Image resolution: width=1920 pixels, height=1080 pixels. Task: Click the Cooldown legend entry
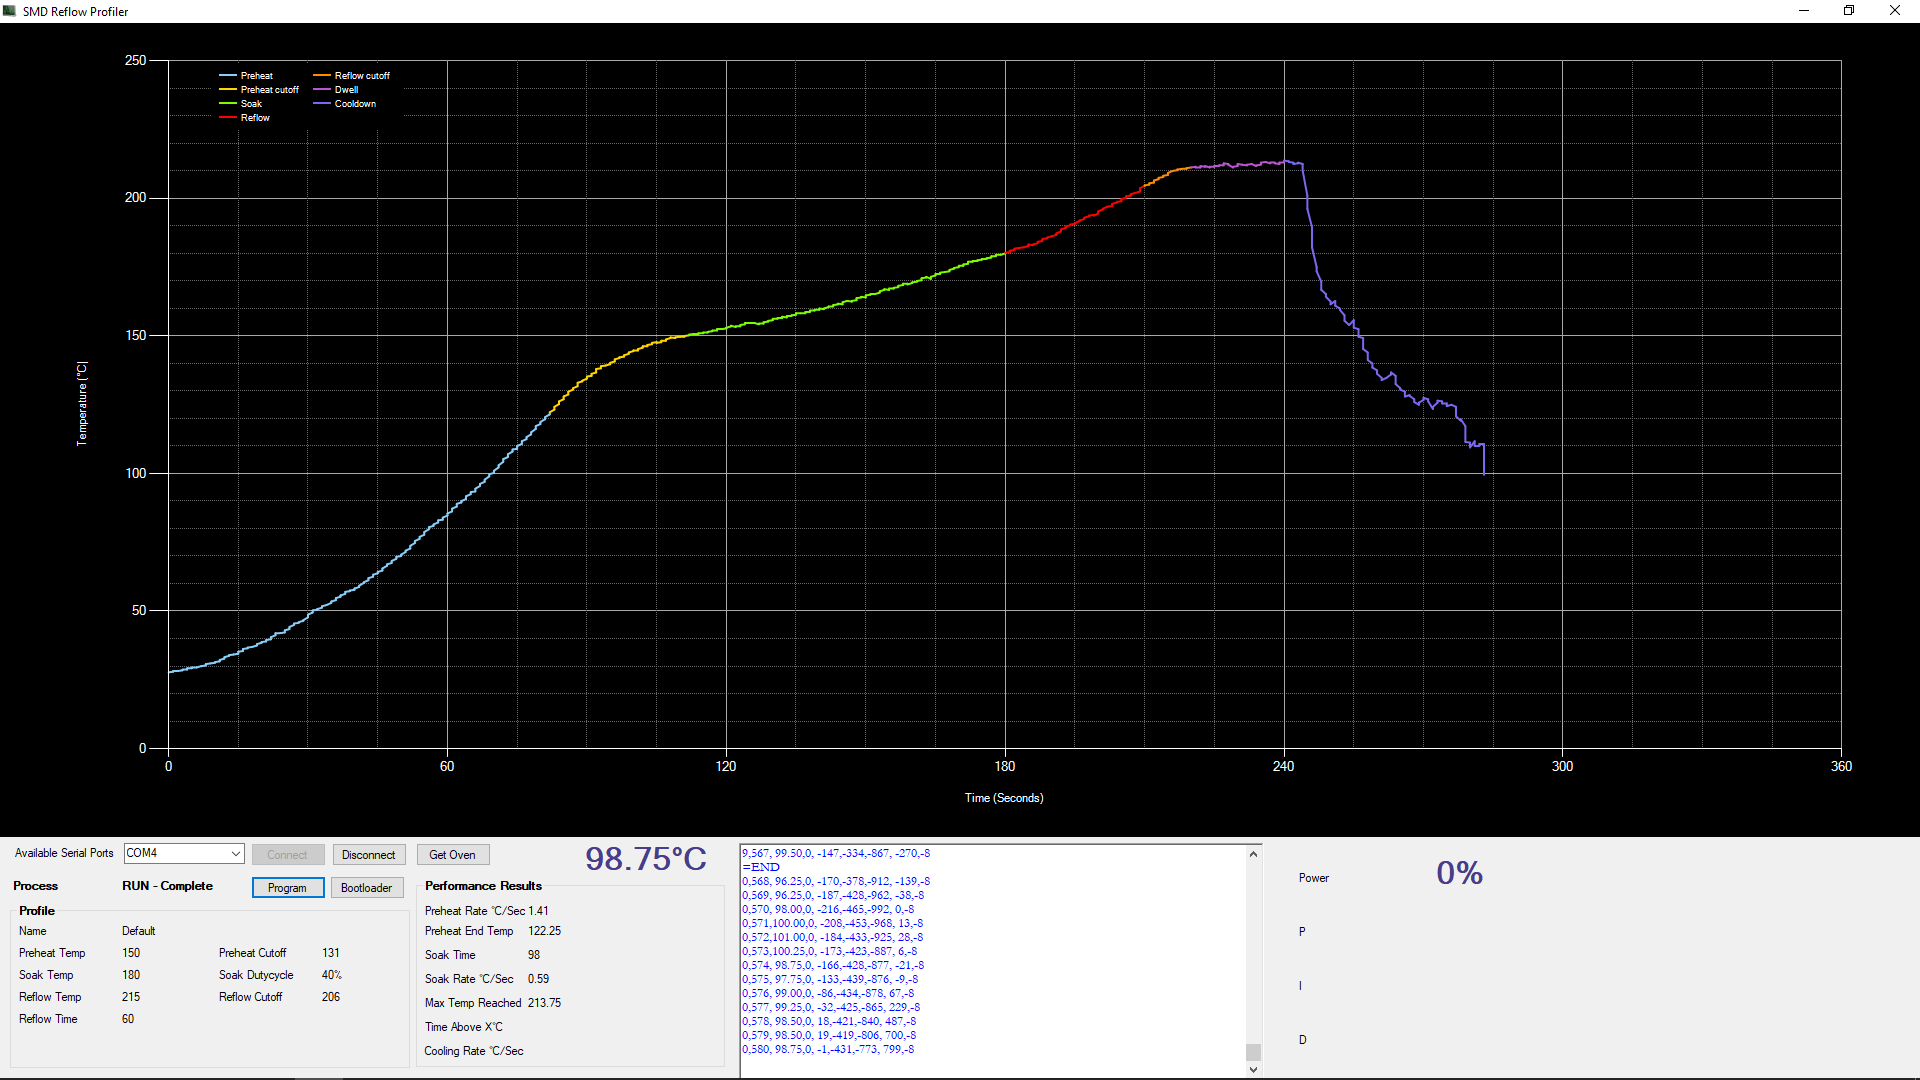click(x=345, y=104)
